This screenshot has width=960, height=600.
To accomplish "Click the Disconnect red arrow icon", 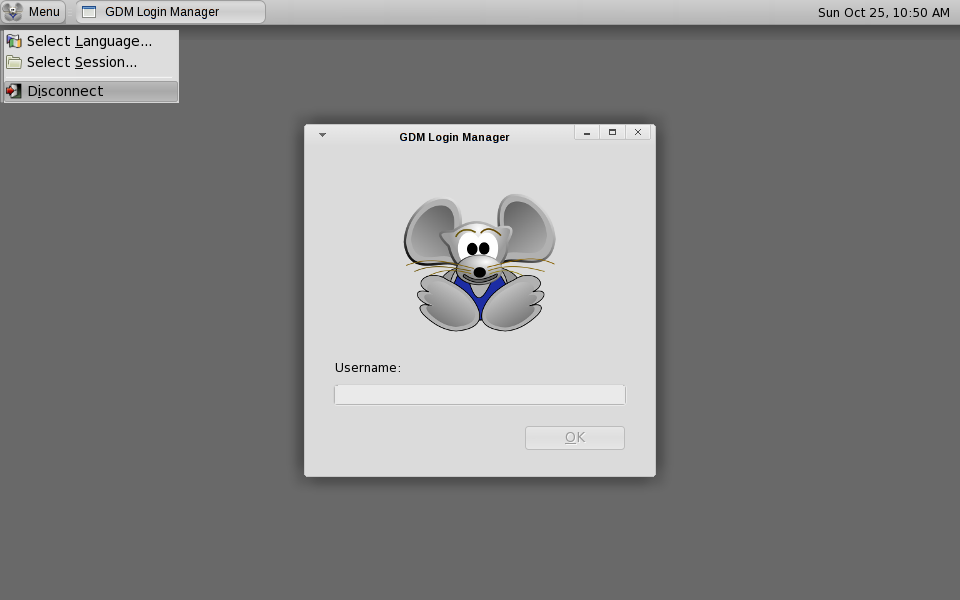I will [14, 91].
